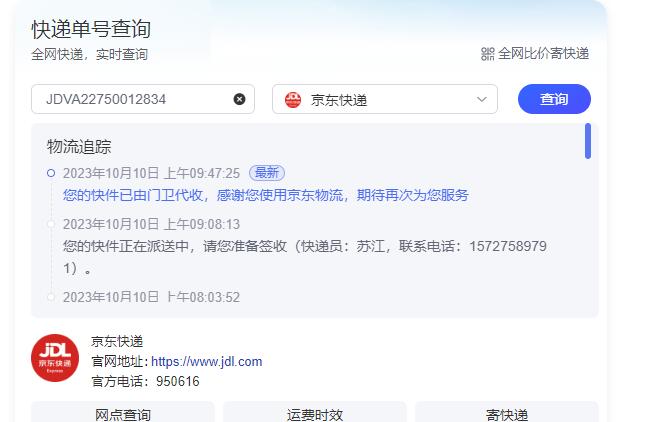Image resolution: width=645 pixels, height=422 pixels.
Task: Click the 门卫代收 latest status message
Action: [x=266, y=195]
